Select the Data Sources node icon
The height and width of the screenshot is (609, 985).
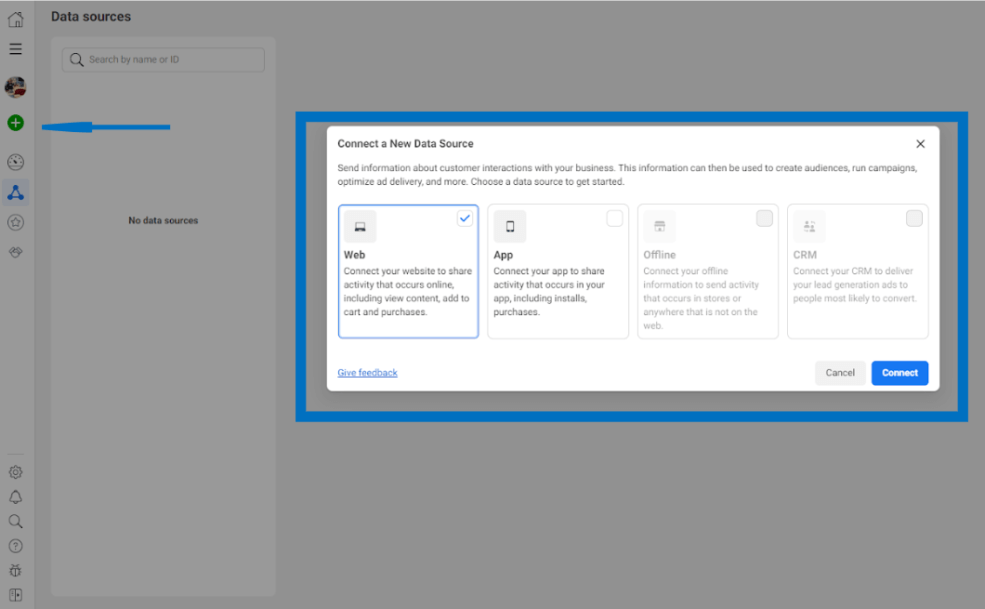(x=15, y=191)
